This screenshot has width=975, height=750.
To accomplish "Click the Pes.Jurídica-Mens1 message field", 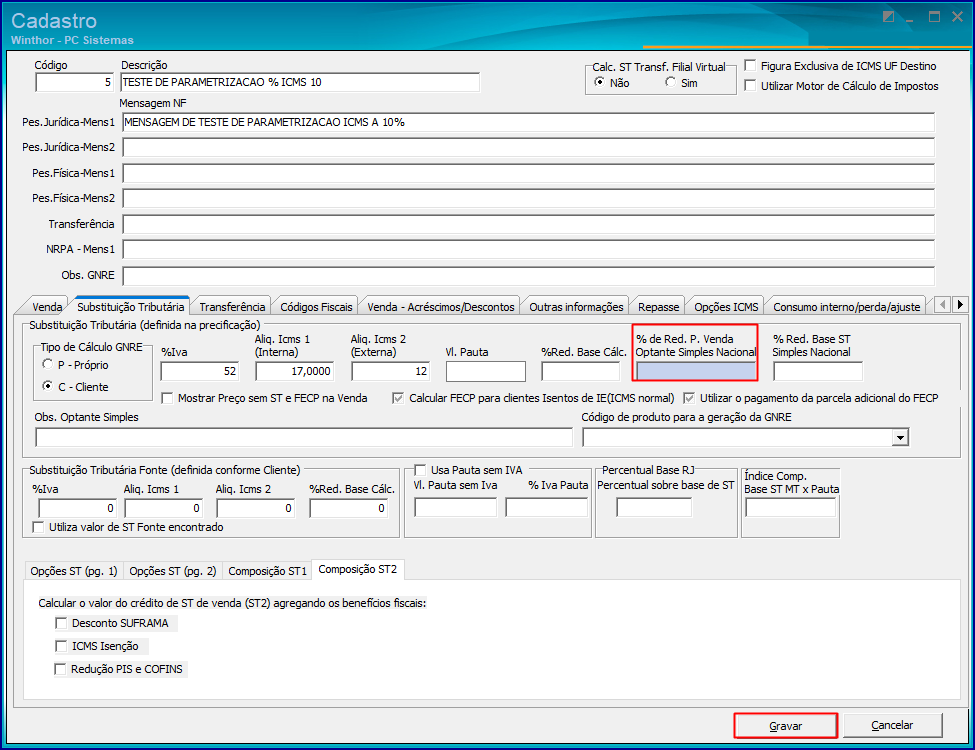I will (x=529, y=123).
